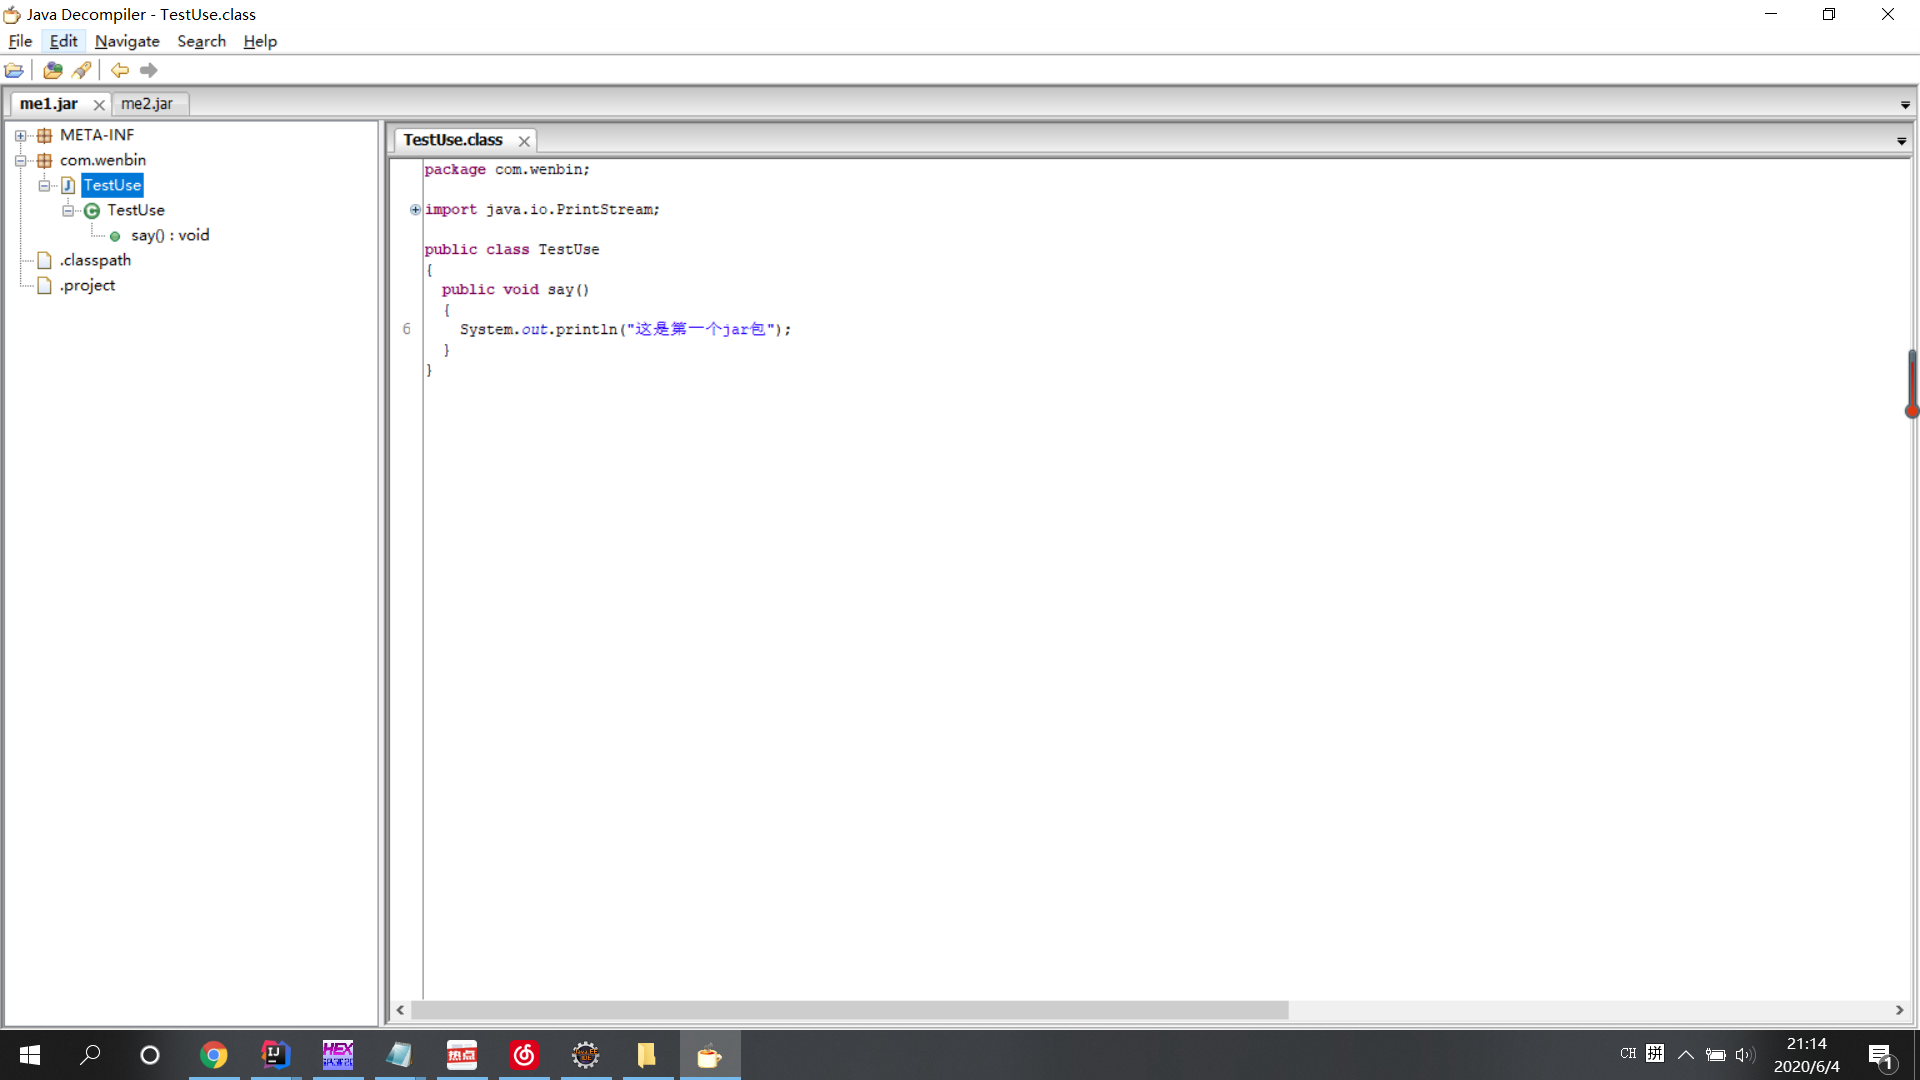Image resolution: width=1920 pixels, height=1080 pixels.
Task: Click the Open File toolbar icon
Action: click(x=14, y=70)
